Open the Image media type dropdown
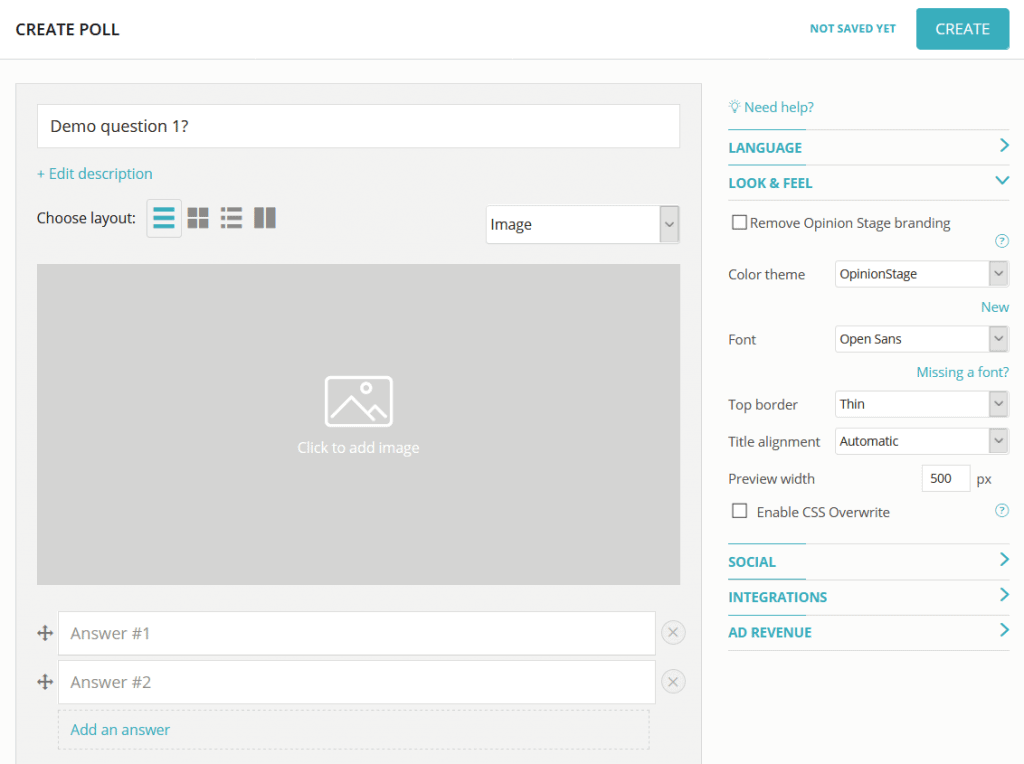The image size is (1024, 764). (582, 225)
